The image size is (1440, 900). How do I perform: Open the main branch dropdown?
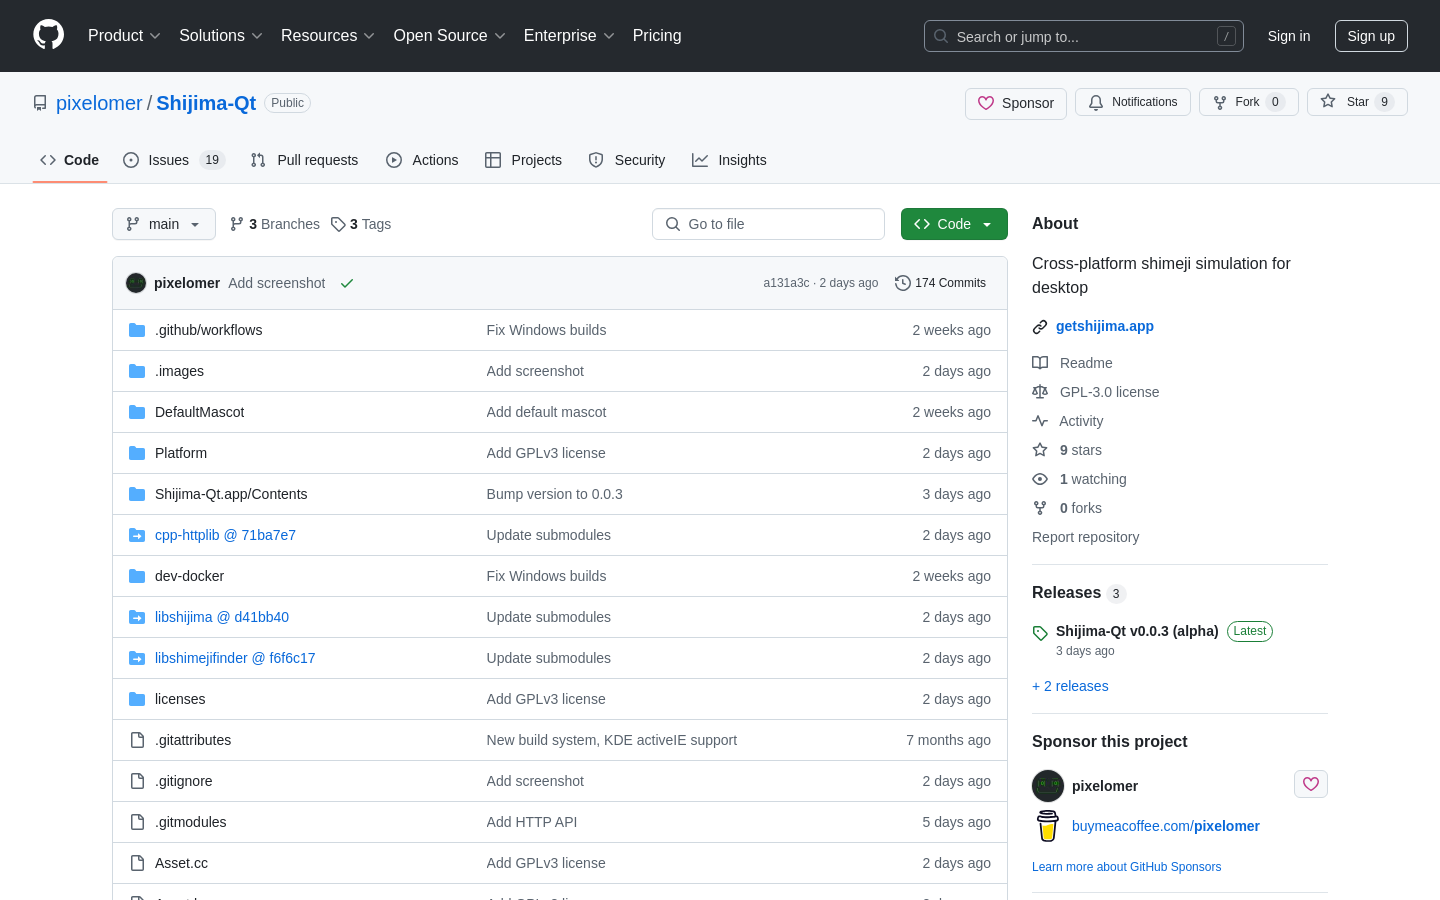coord(164,224)
